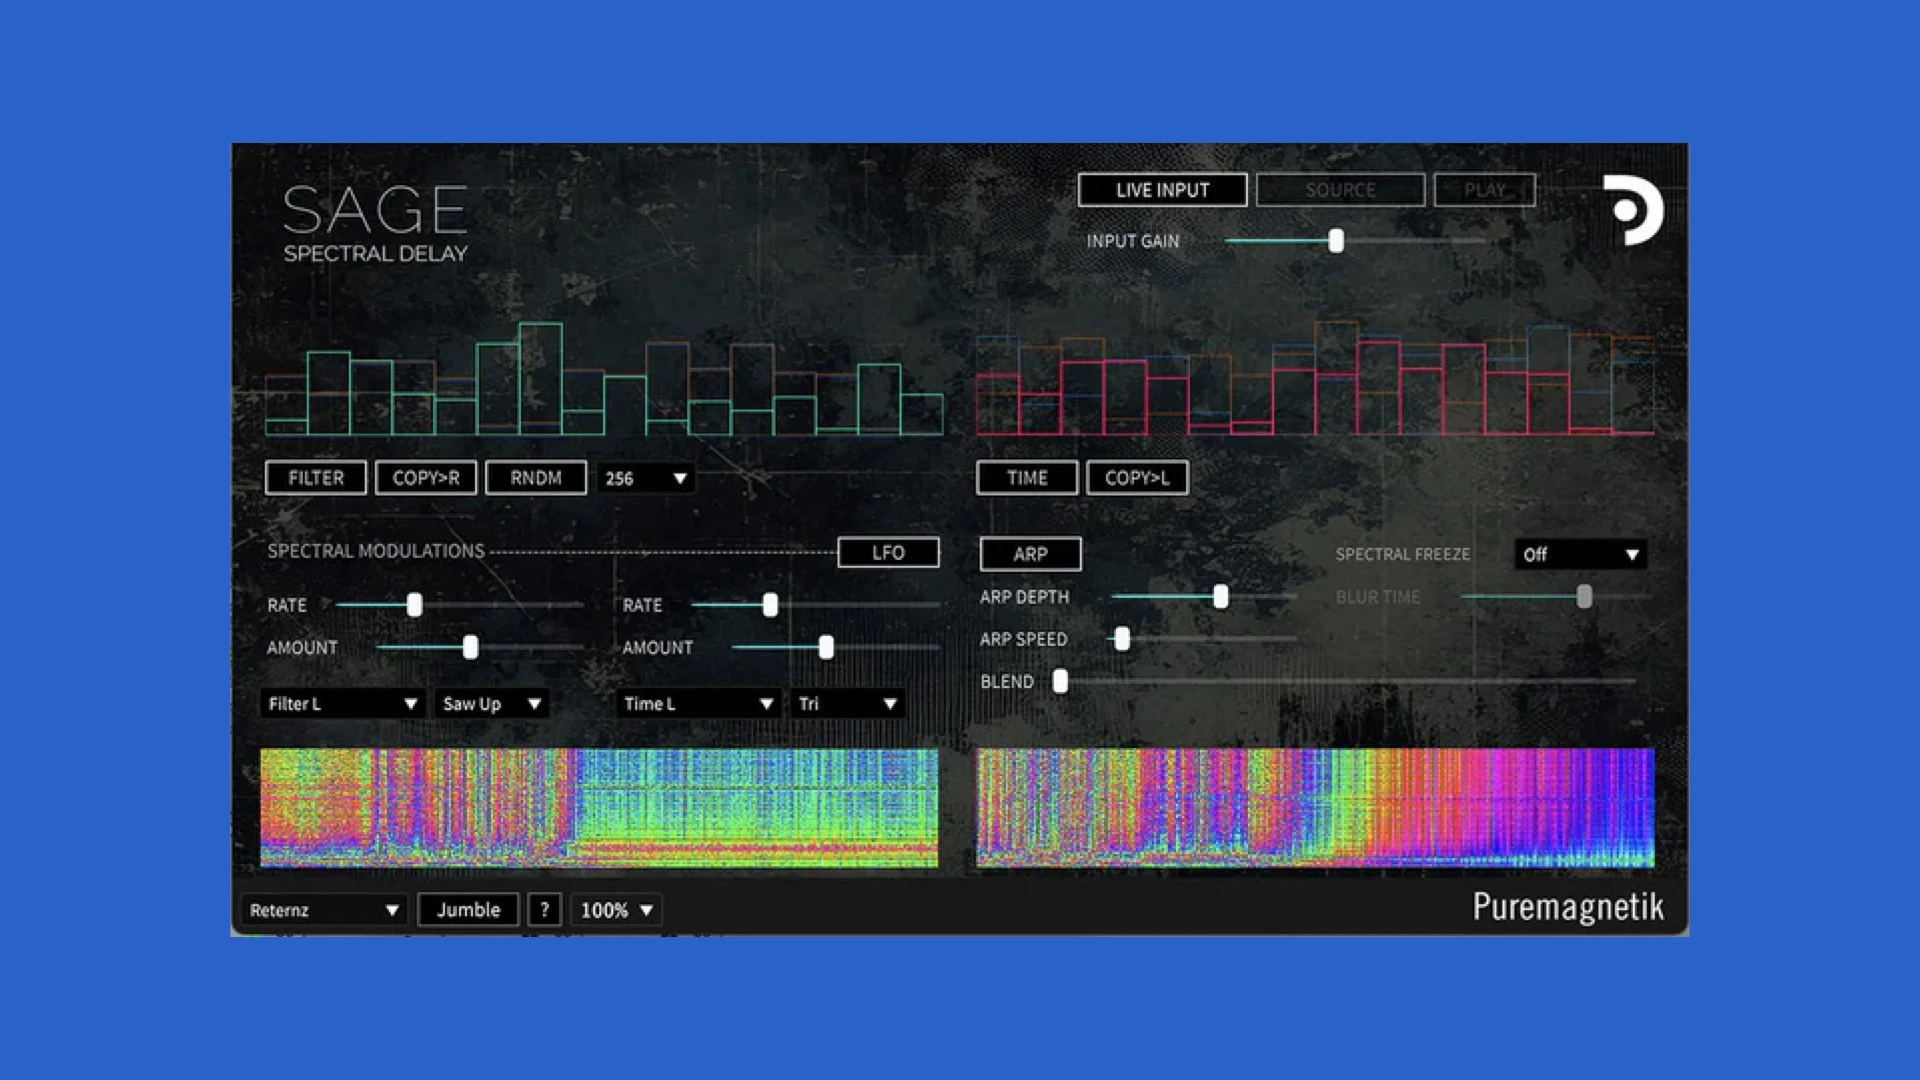Click the COPY>R button
Screen dimensions: 1920x1080
[426, 478]
